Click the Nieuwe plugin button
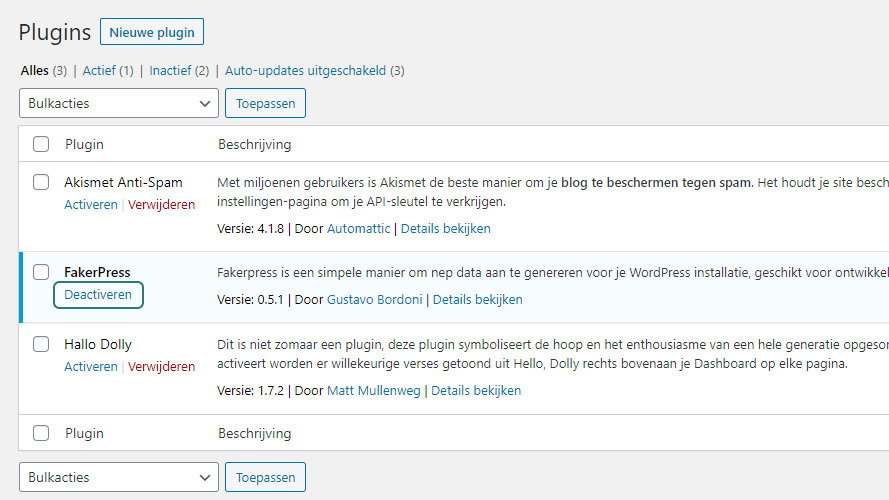Viewport: 889px width, 500px height. pyautogui.click(x=152, y=32)
